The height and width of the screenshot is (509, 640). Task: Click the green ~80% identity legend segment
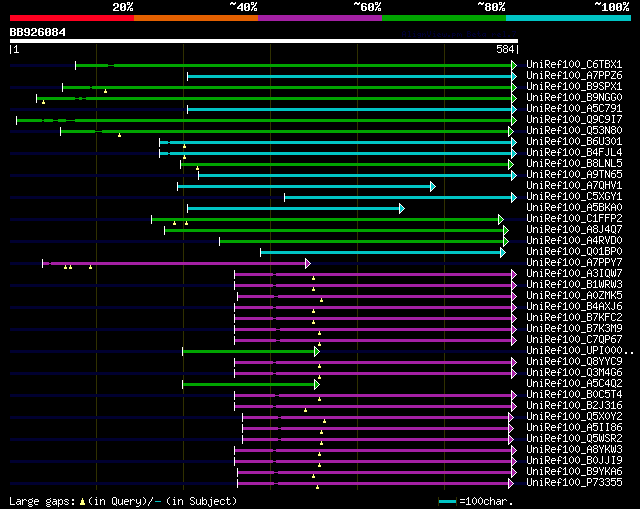coord(444,18)
